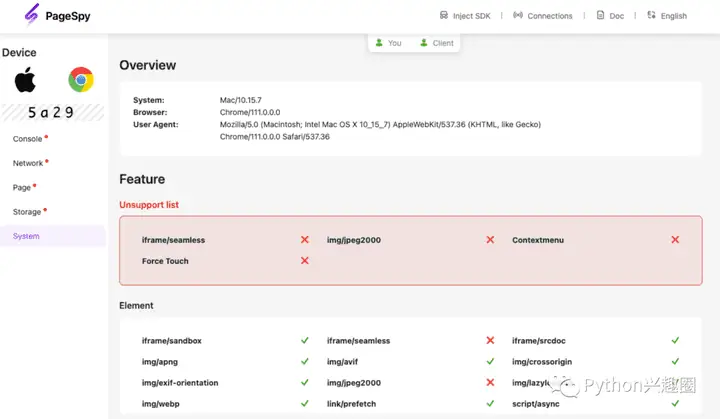720x419 pixels.
Task: Click Contextmenu in unsupport list
Action: [x=538, y=240]
